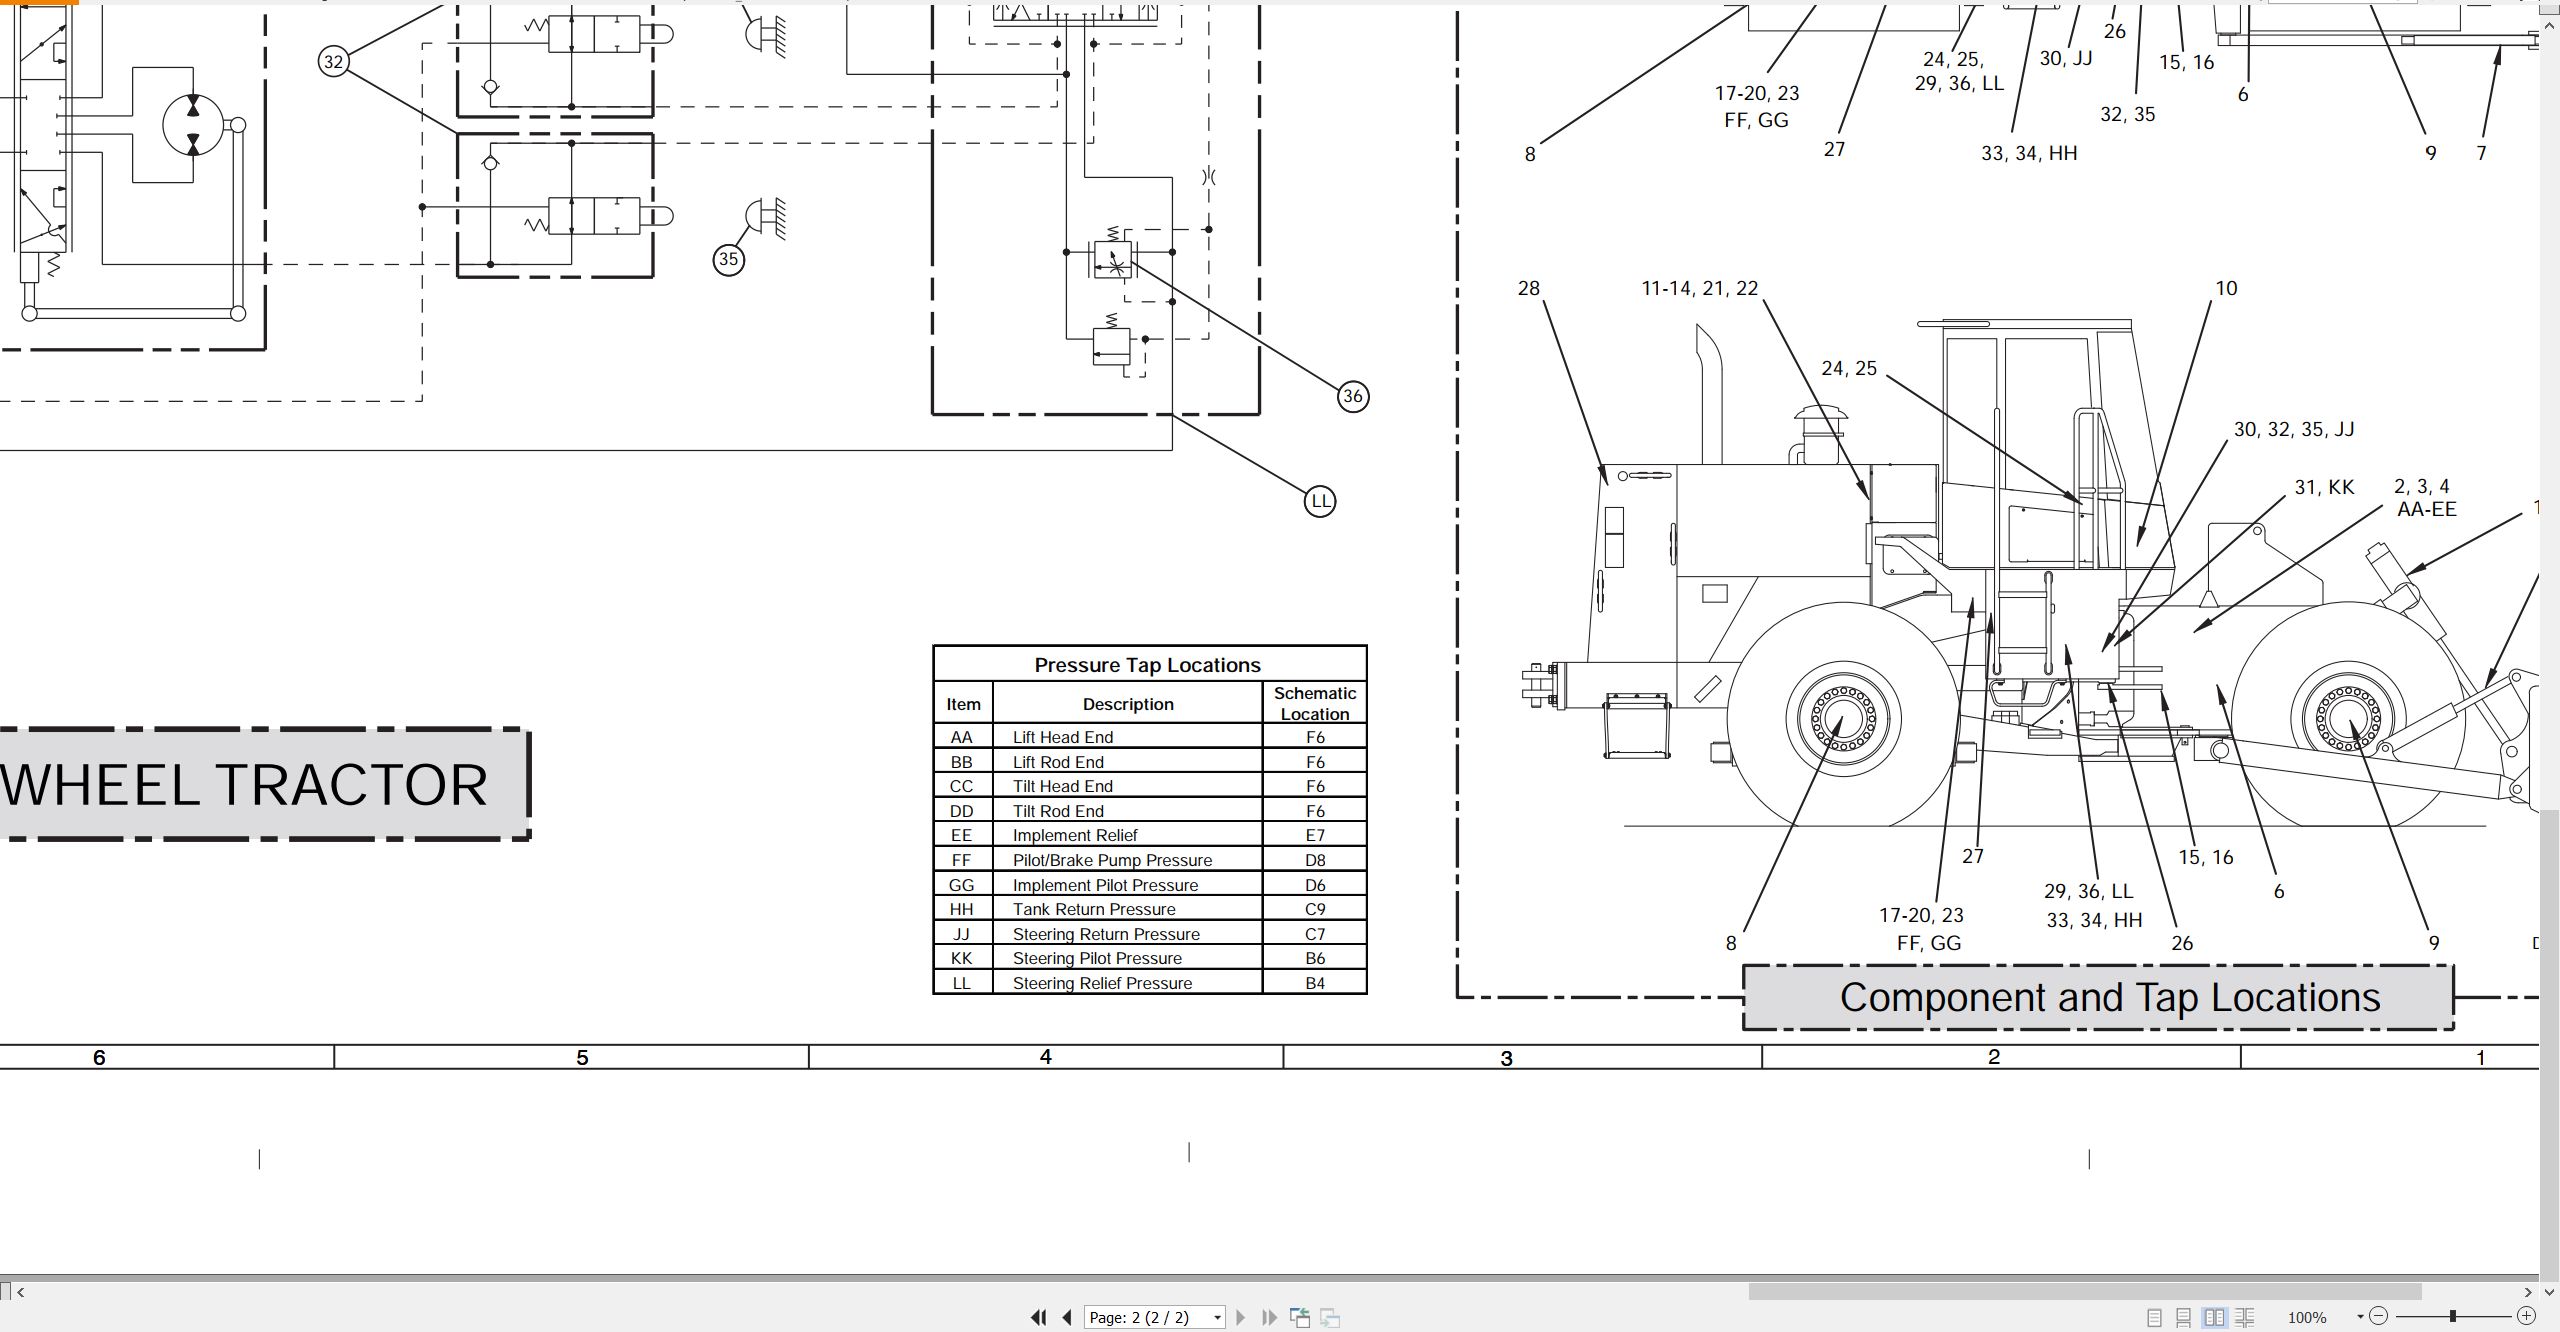Image resolution: width=2560 pixels, height=1332 pixels.
Task: Click the D8 schematic location cell
Action: coord(1315,860)
